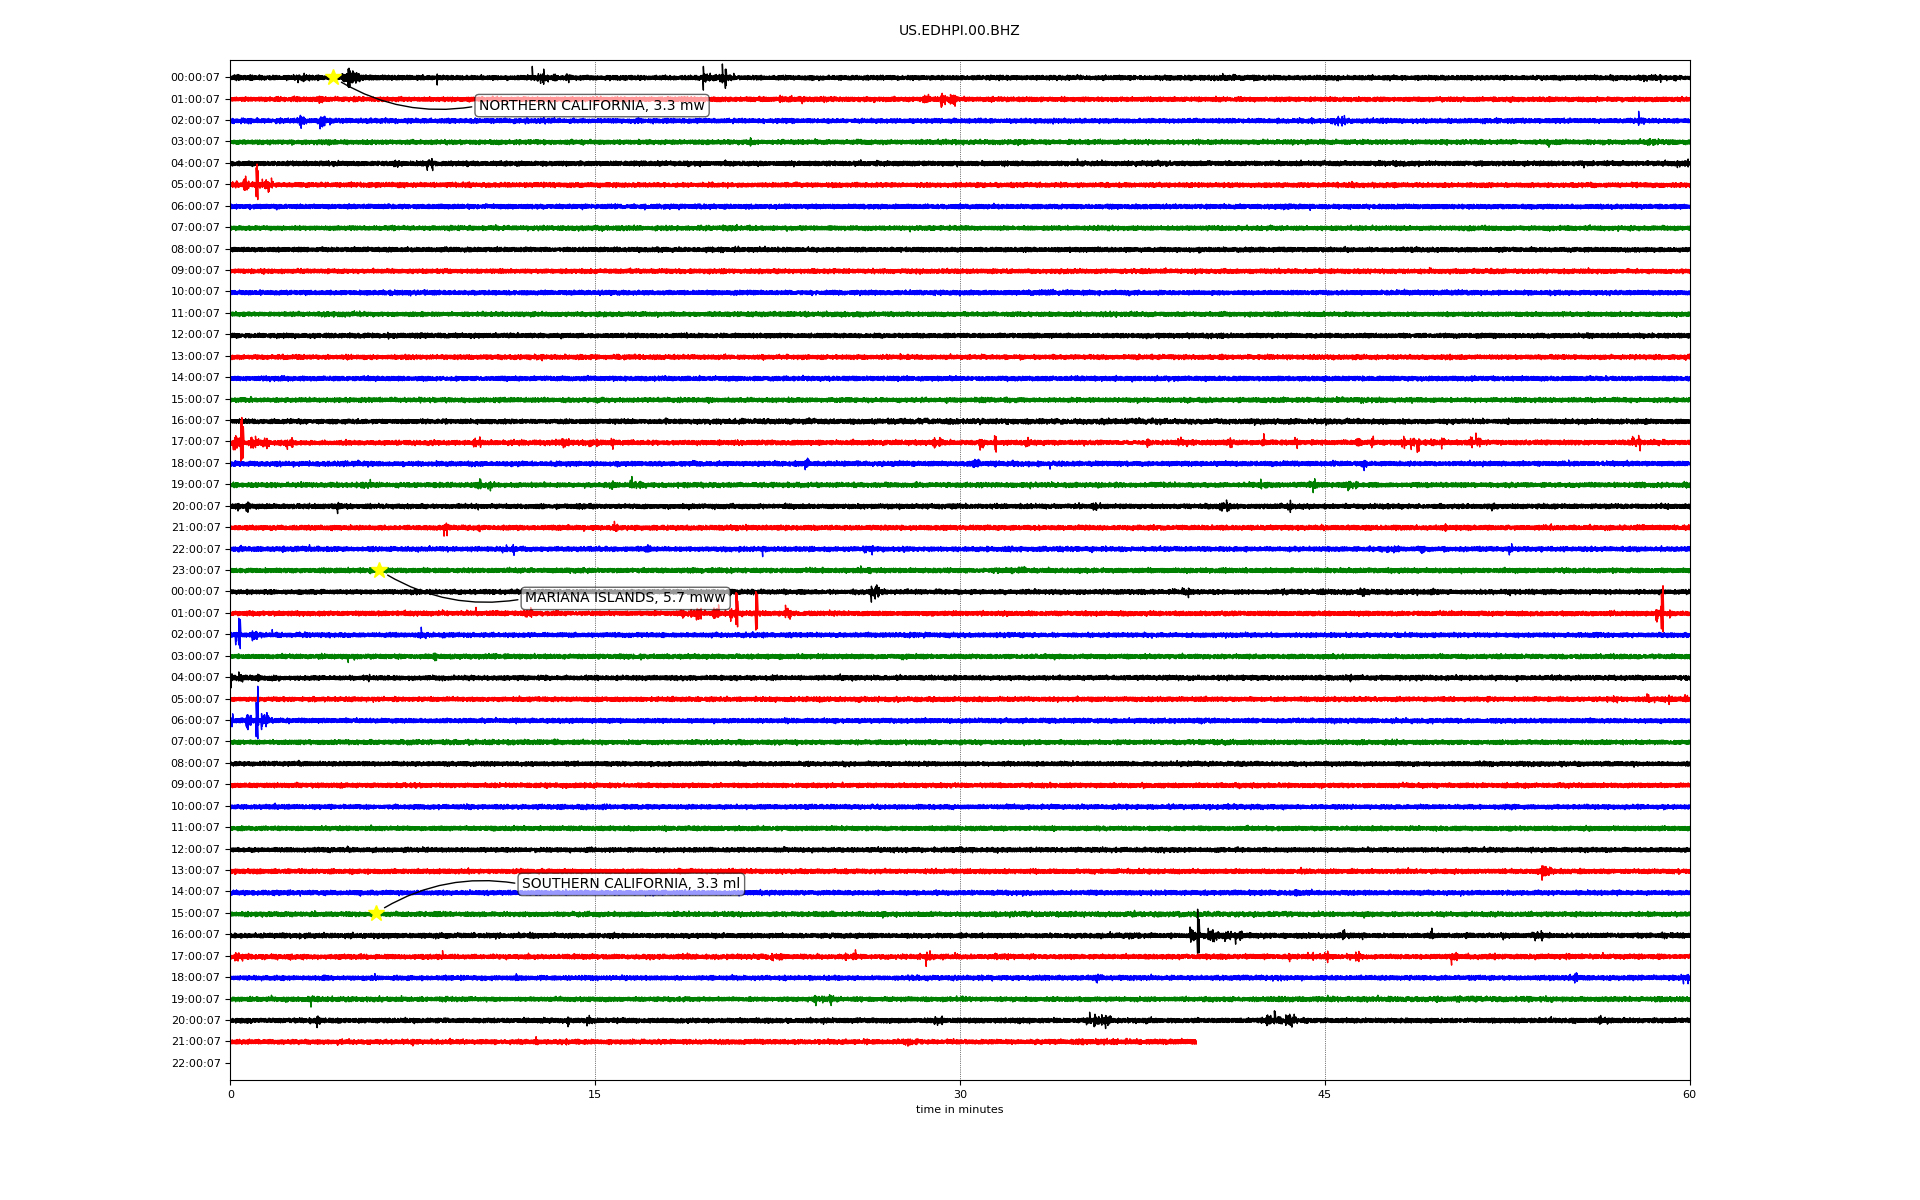Click the end of the last red 21:00:07 trace
The width and height of the screenshot is (1920, 1200).
click(x=1194, y=1042)
